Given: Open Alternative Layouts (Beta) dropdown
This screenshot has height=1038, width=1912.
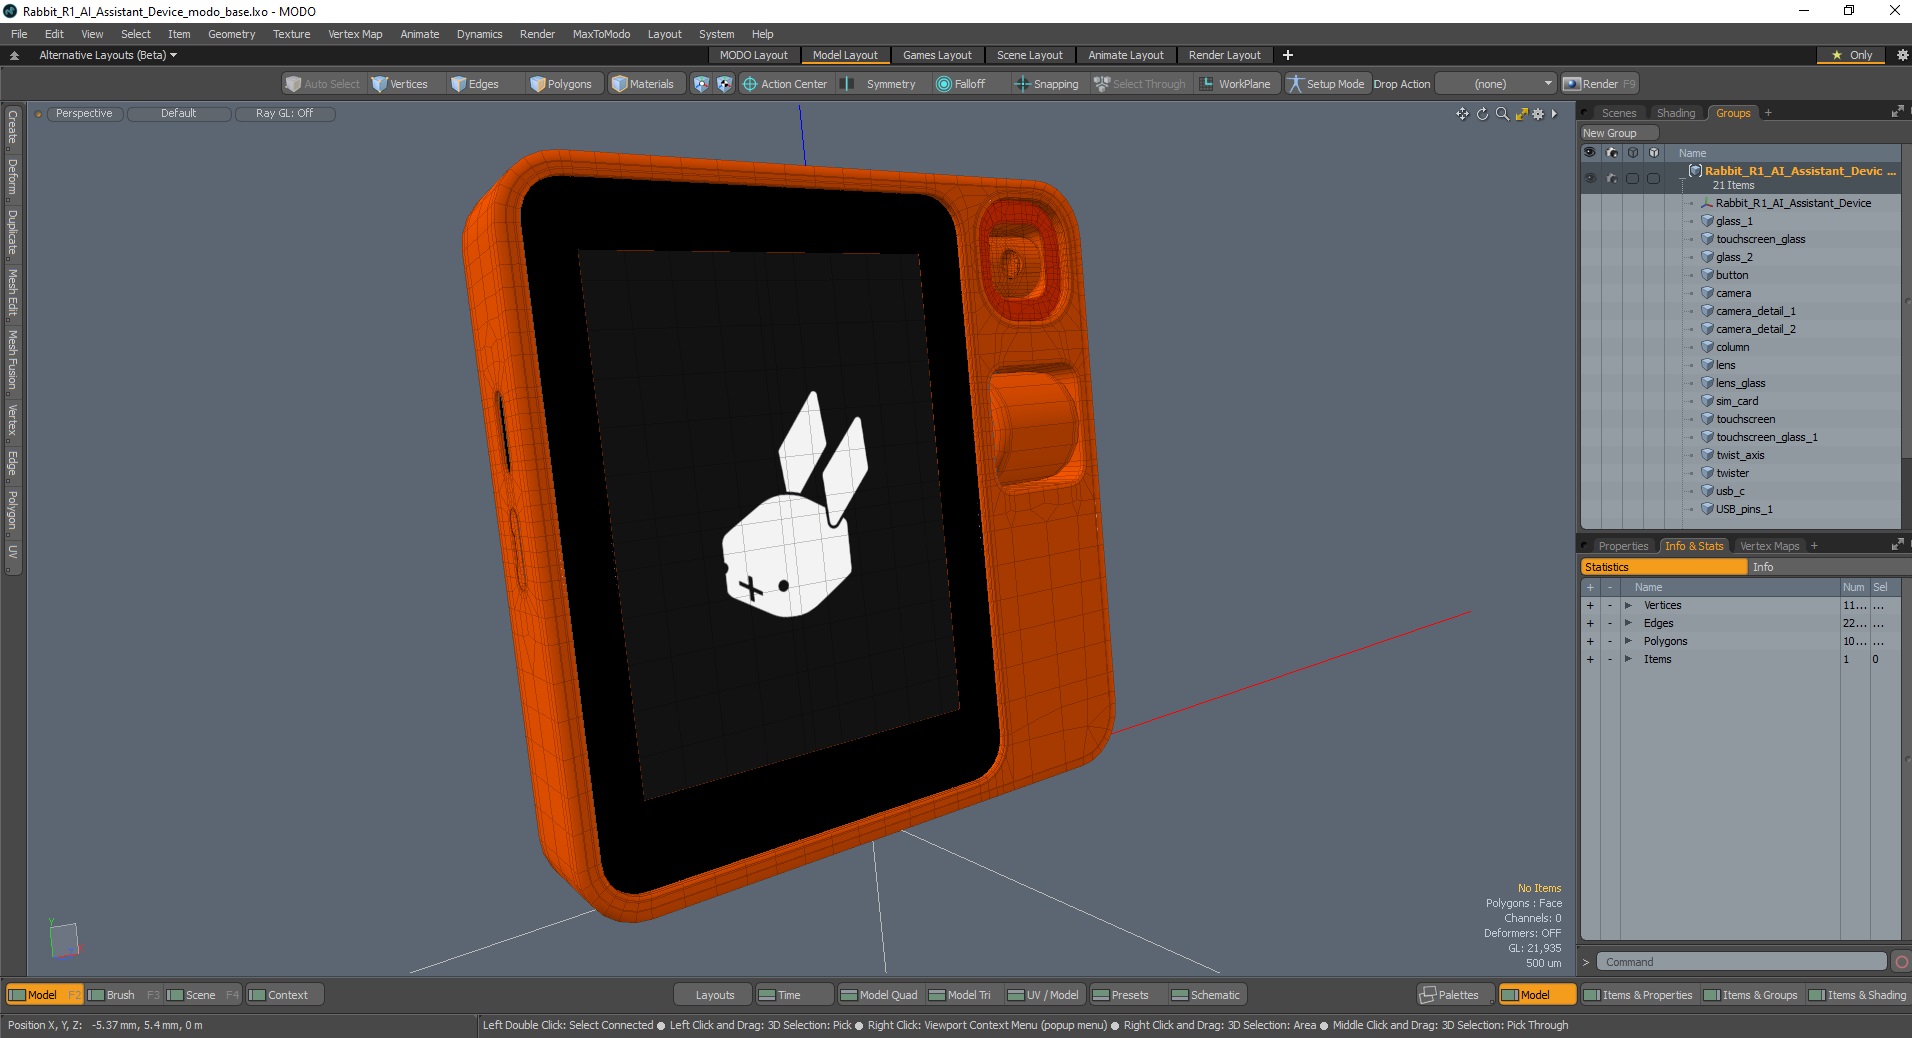Looking at the screenshot, I should pyautogui.click(x=108, y=55).
